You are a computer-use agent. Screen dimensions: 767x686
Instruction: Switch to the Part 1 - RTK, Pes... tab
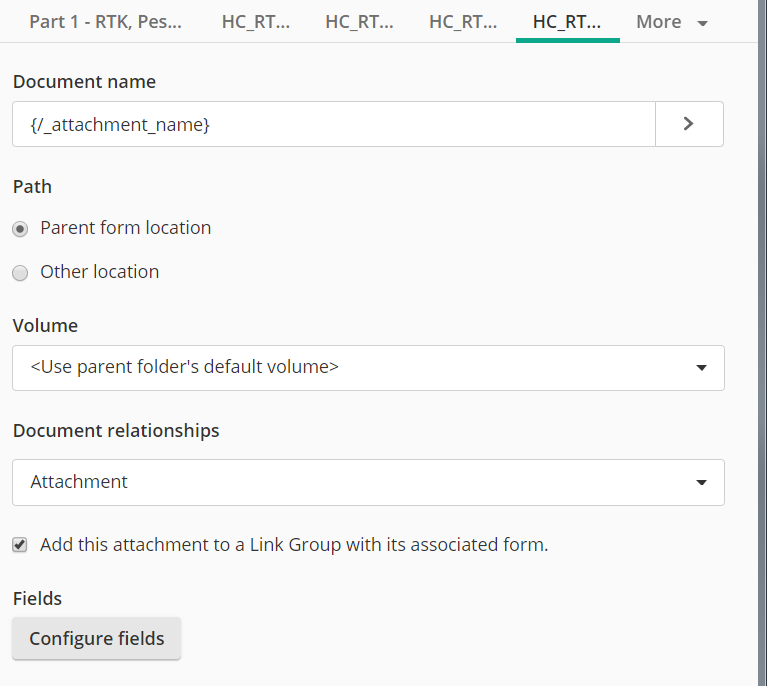tap(105, 22)
